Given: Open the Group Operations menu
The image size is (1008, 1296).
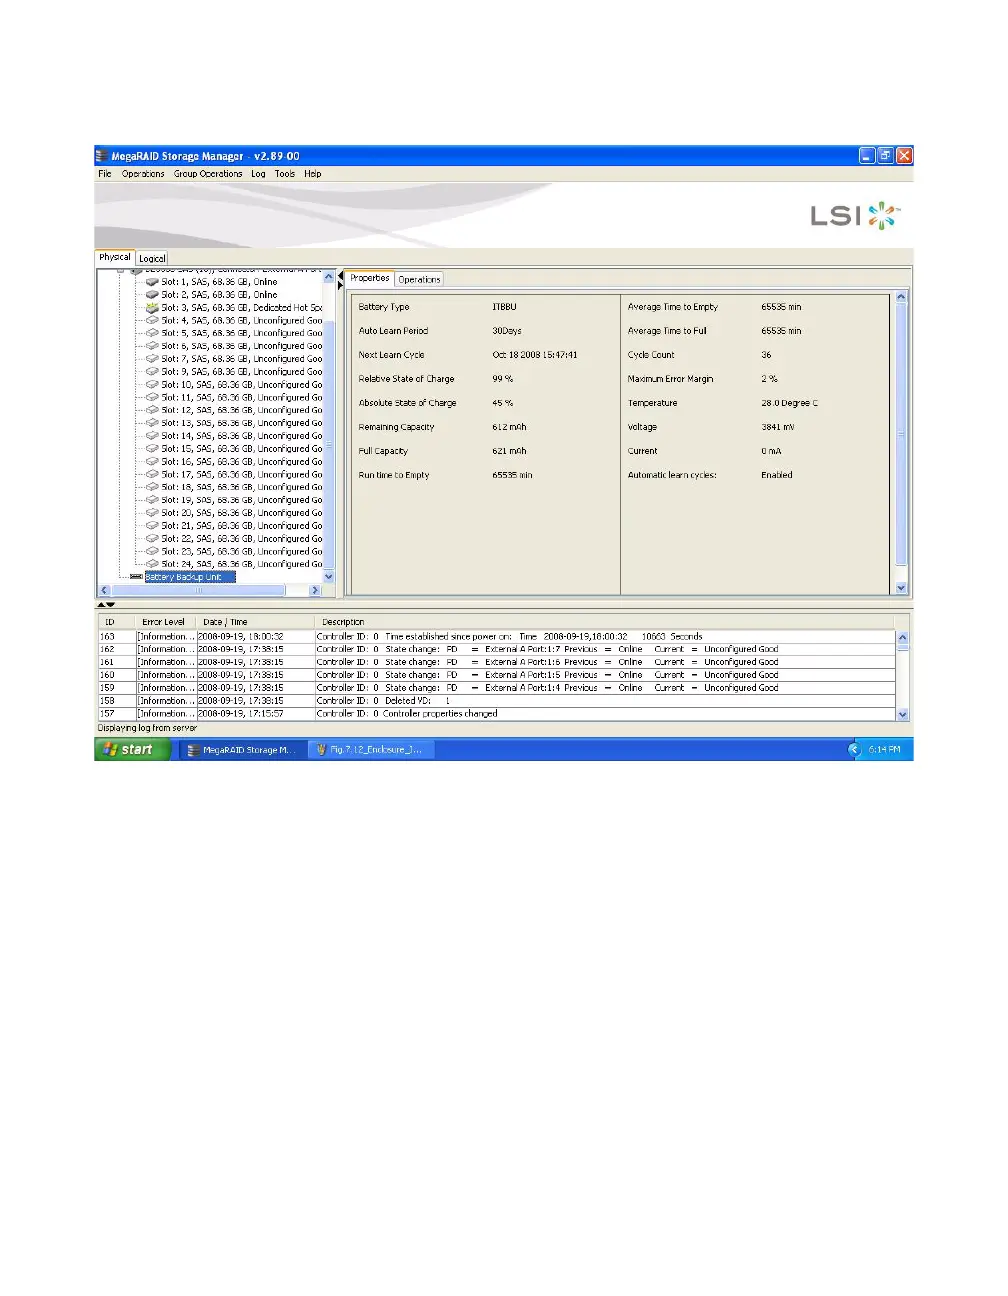Looking at the screenshot, I should [x=208, y=174].
